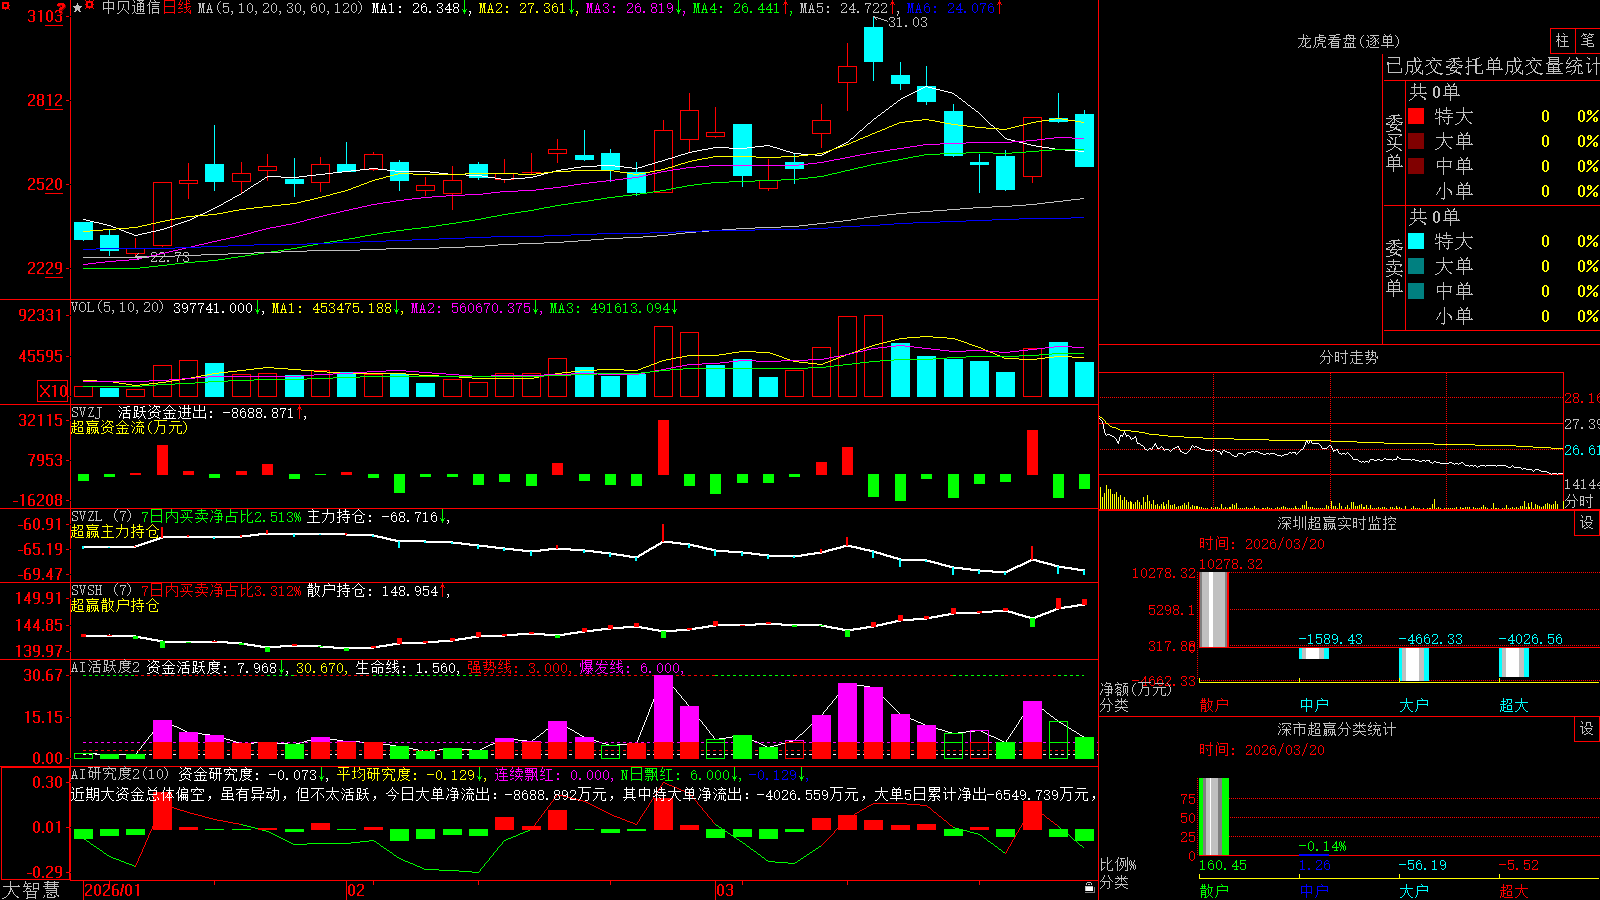Click the 大智慧 logo at bottom-left
Image resolution: width=1600 pixels, height=900 pixels.
pos(31,890)
